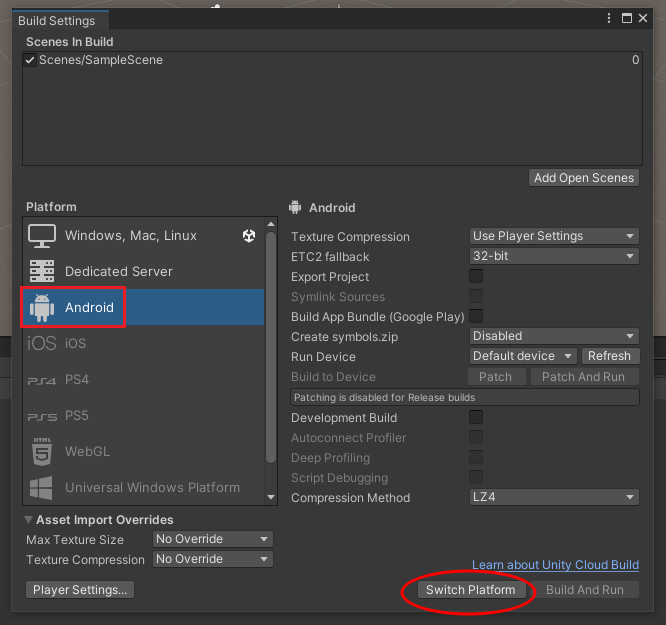666x625 pixels.
Task: Click the Windows, Mac, Linux monitor icon
Action: (42, 236)
